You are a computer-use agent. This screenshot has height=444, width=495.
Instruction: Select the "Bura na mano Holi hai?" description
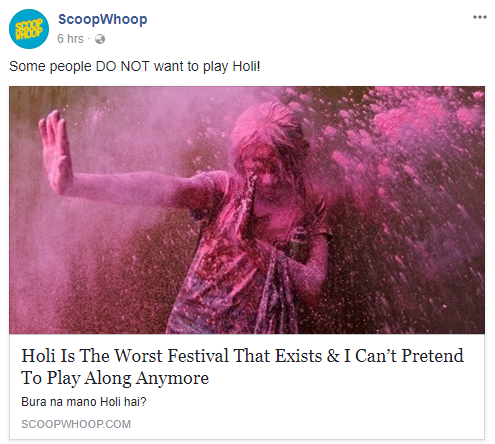pos(84,402)
